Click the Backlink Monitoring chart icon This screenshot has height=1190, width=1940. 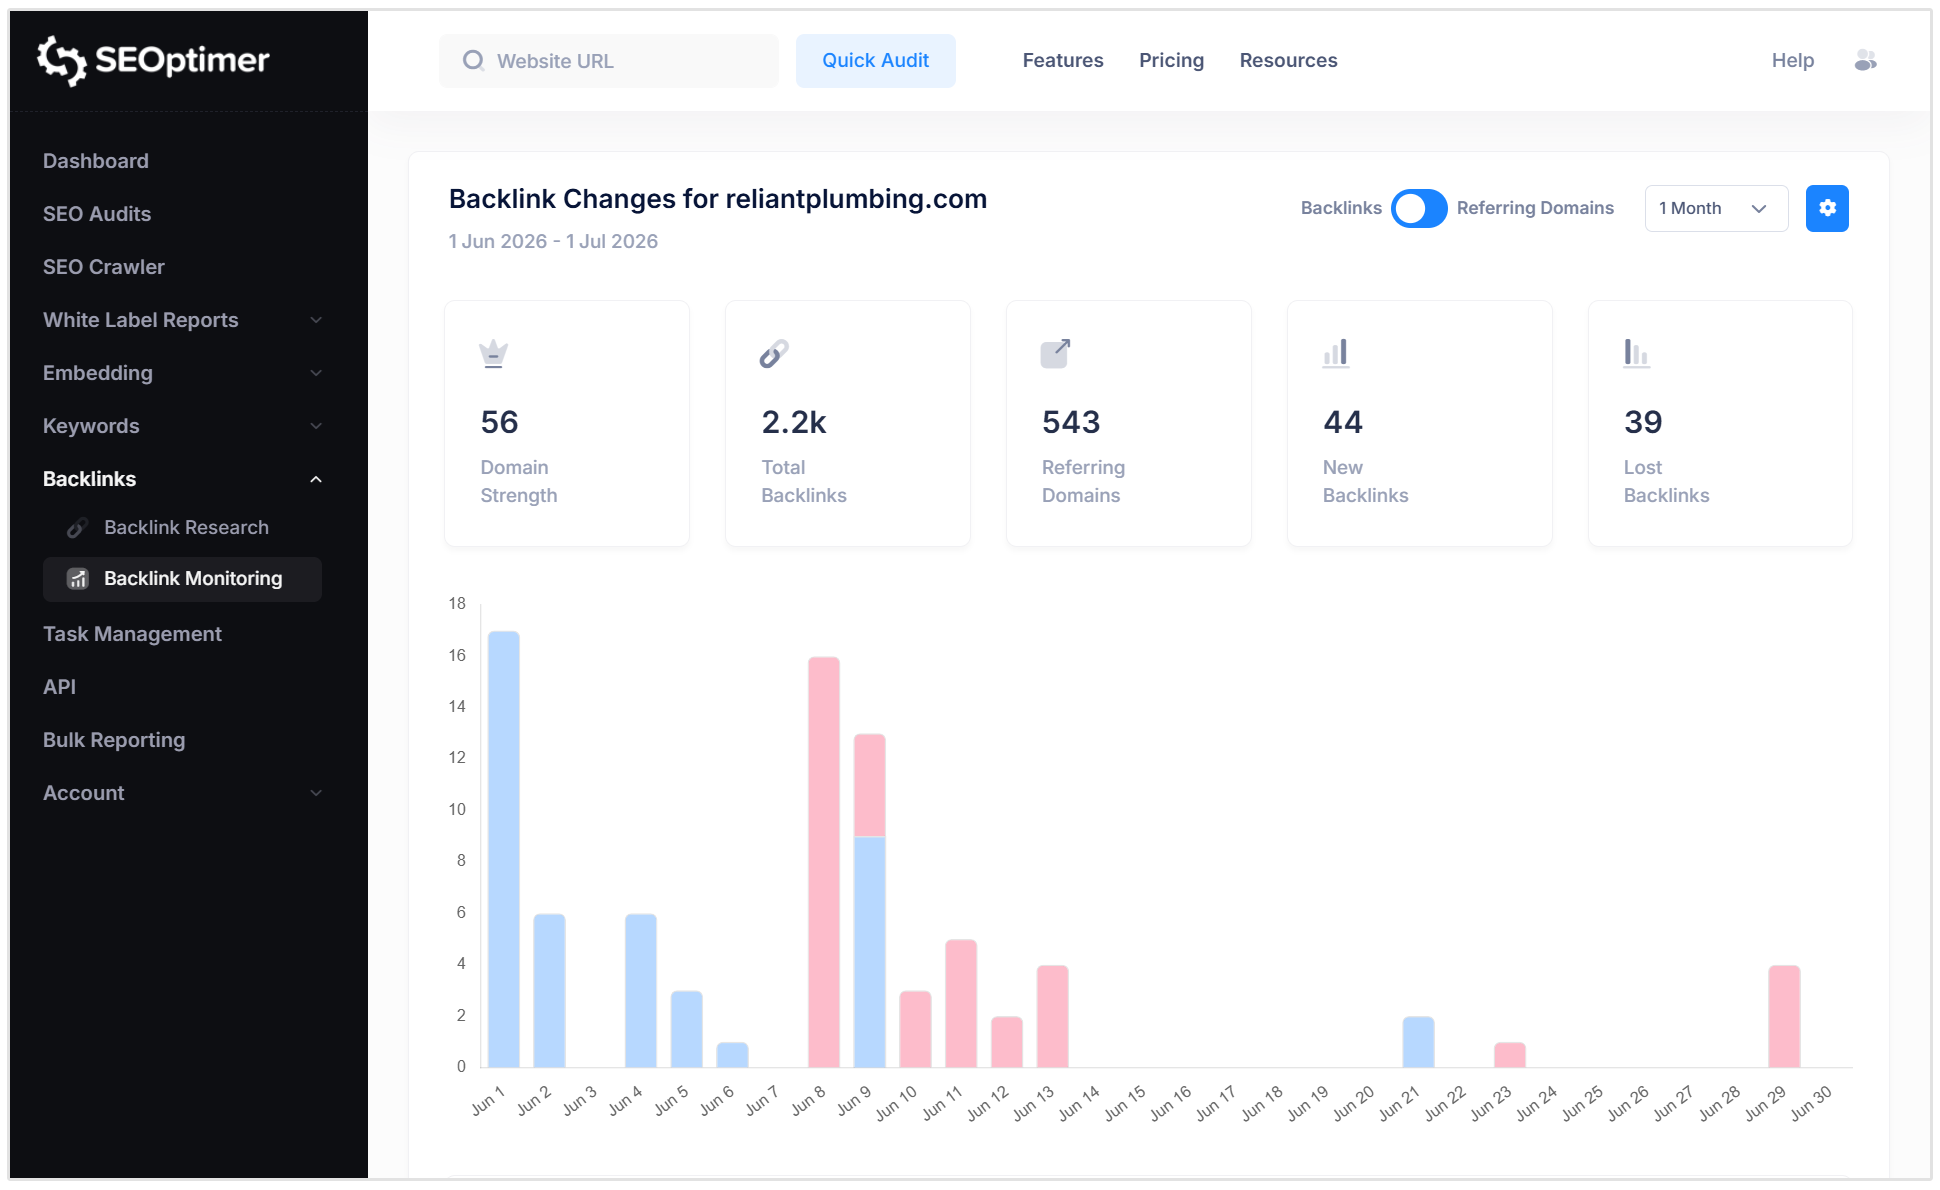point(77,579)
